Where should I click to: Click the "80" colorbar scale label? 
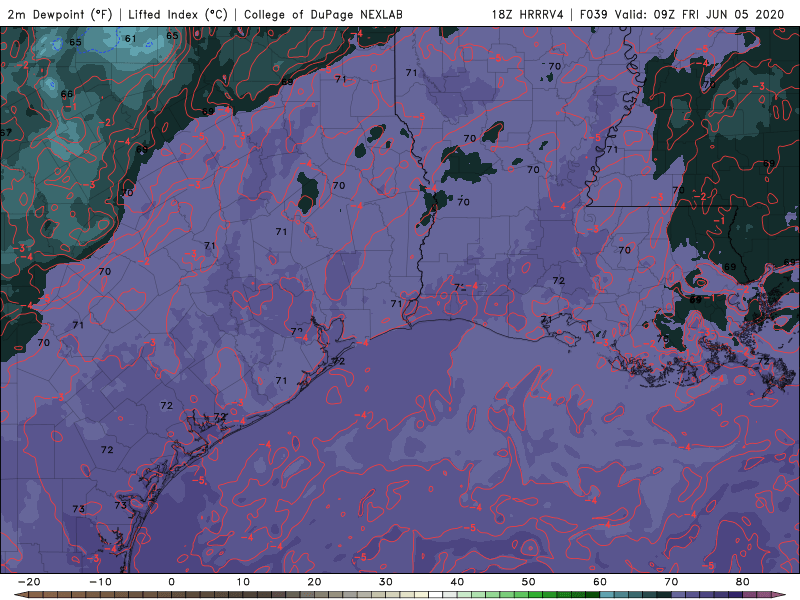743,582
